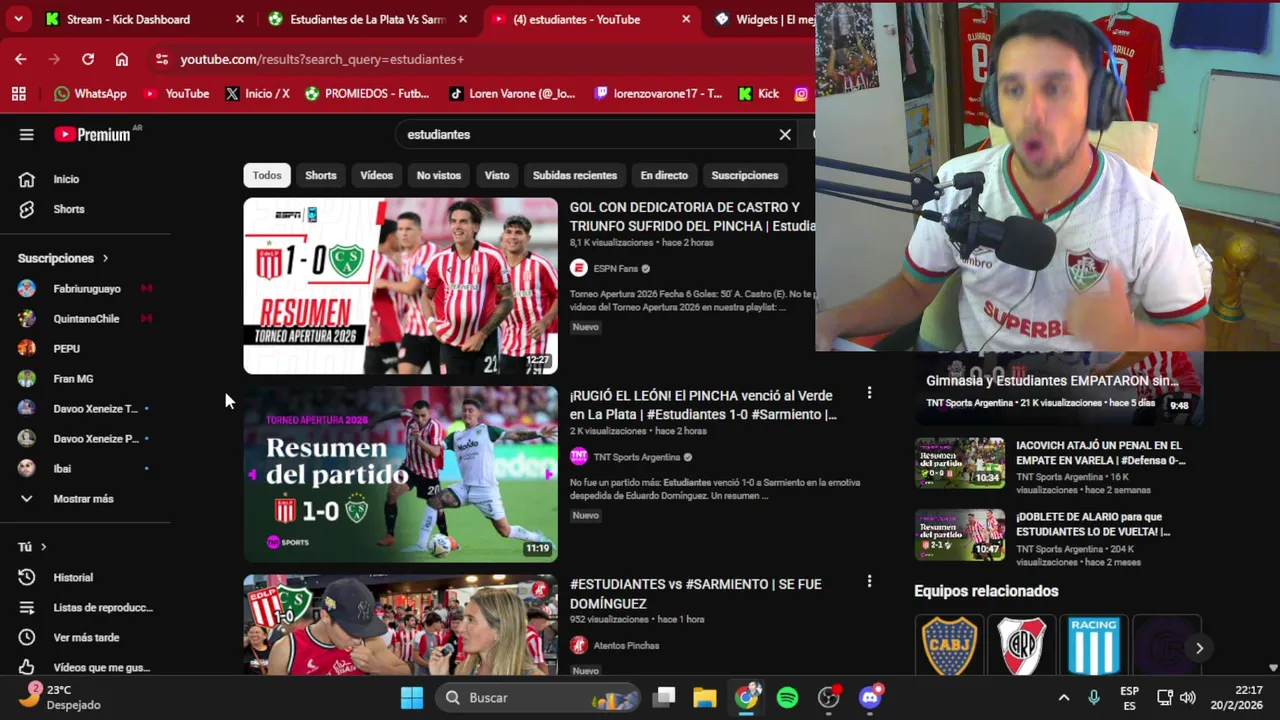
Task: Open the bookmarks apps grid icon
Action: 18,93
